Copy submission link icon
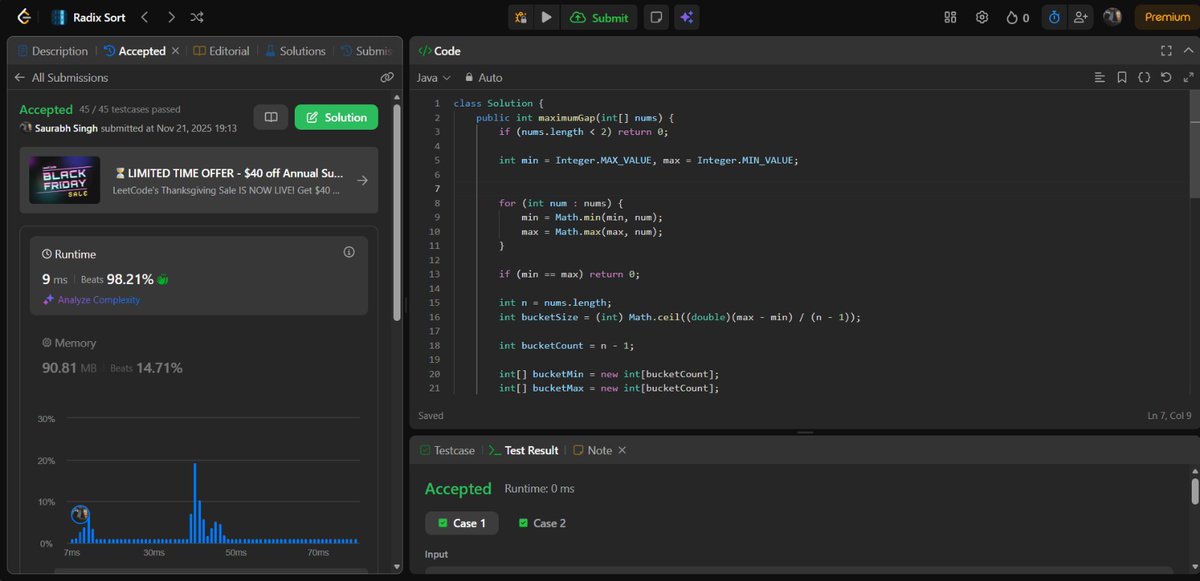This screenshot has height=581, width=1200. click(x=386, y=77)
